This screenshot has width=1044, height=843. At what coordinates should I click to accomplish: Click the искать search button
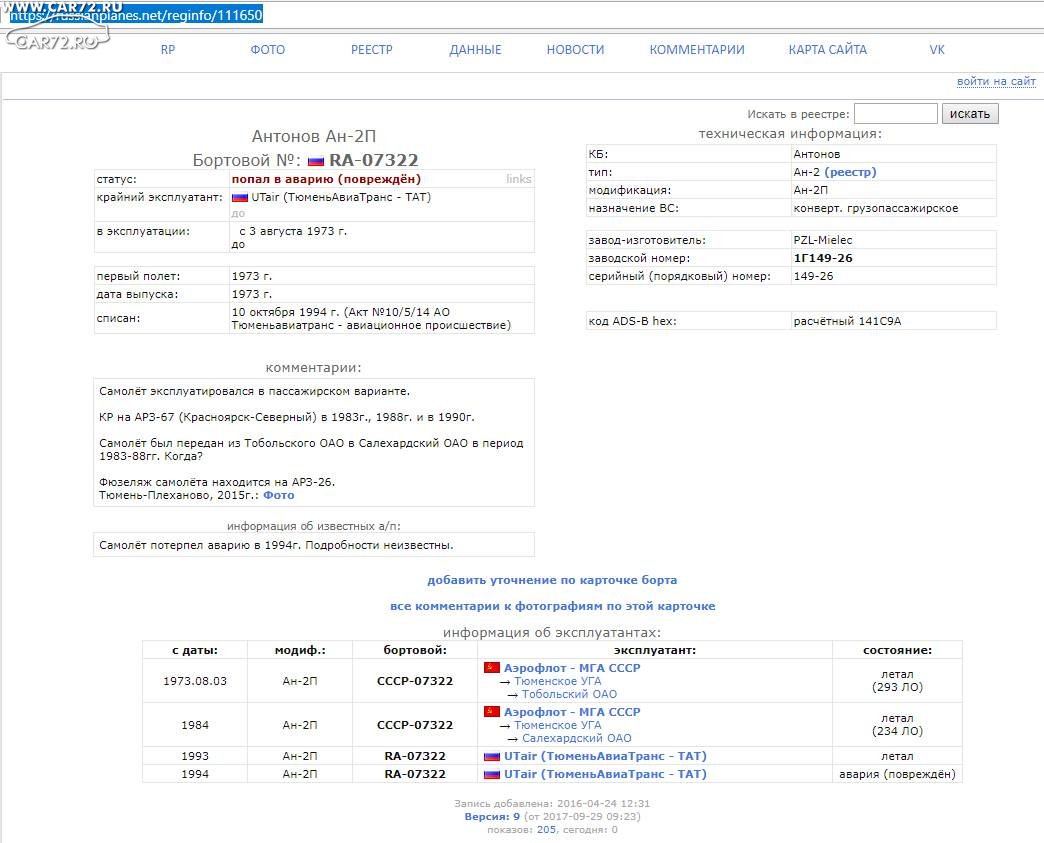click(970, 114)
